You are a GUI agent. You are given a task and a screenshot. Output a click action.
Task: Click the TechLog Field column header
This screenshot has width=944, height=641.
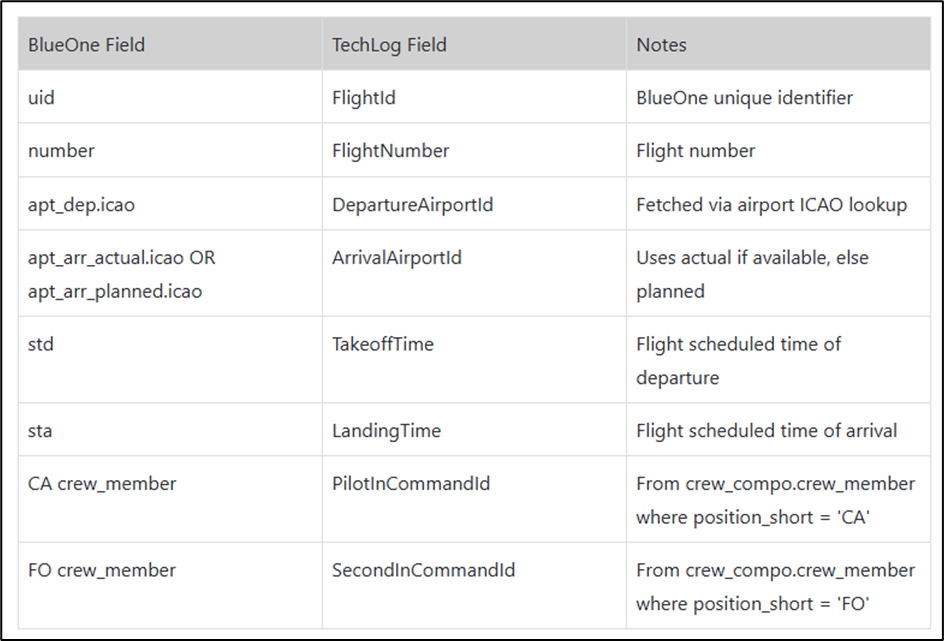474,44
